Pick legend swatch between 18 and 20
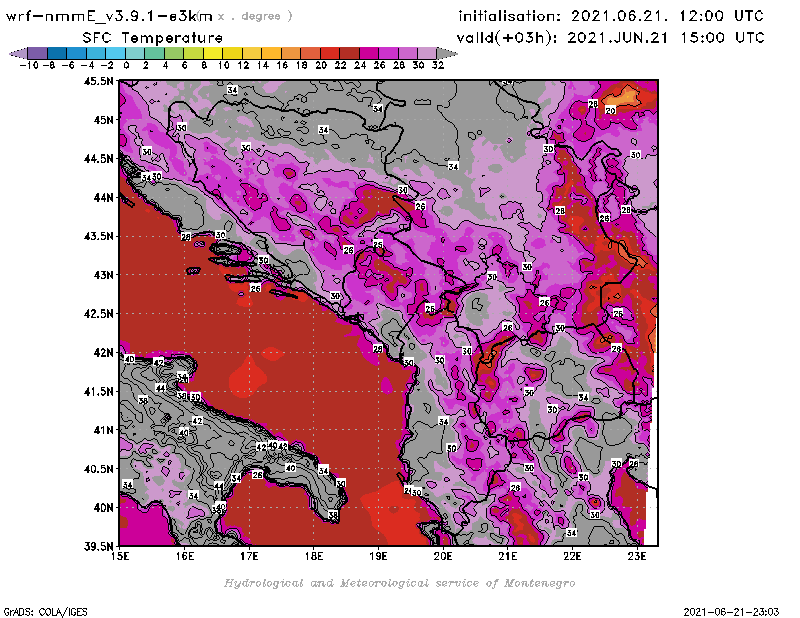800x618 pixels. coord(311,54)
